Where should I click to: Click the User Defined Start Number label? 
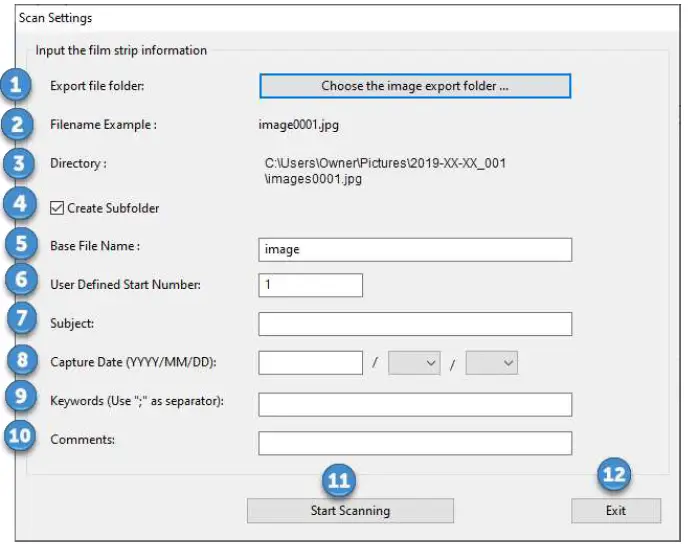[x=125, y=285]
